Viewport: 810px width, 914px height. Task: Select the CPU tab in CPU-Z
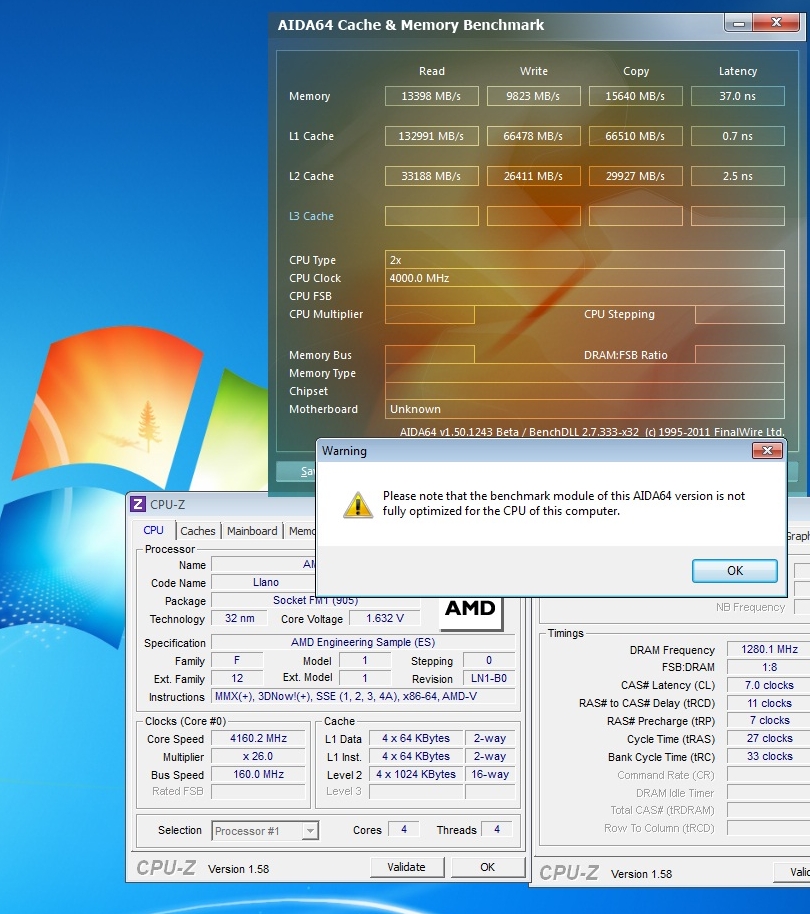pos(154,530)
